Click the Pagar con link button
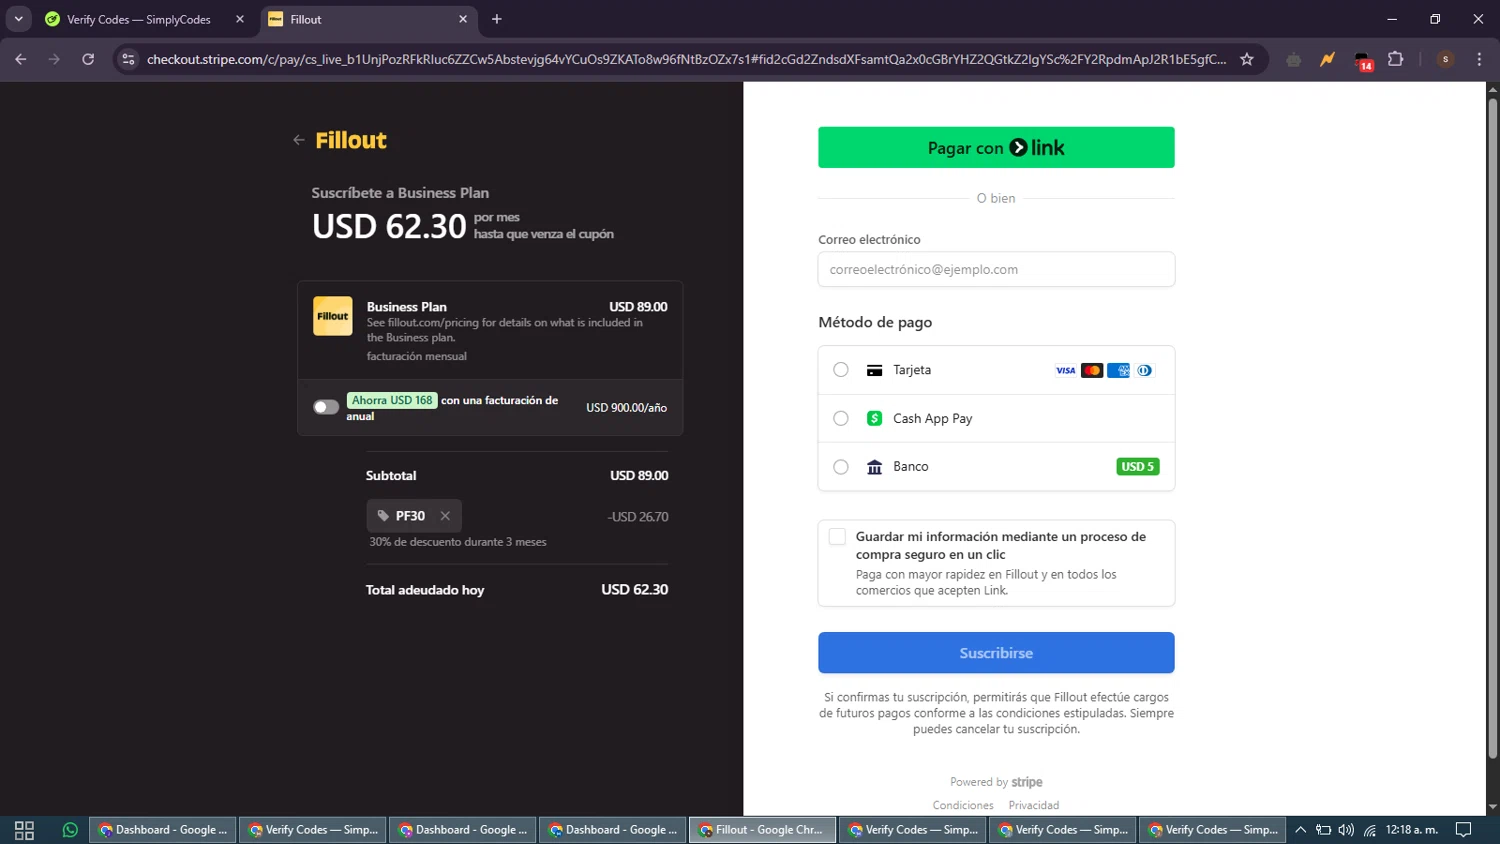Screen dimensions: 1500x844 tap(996, 148)
